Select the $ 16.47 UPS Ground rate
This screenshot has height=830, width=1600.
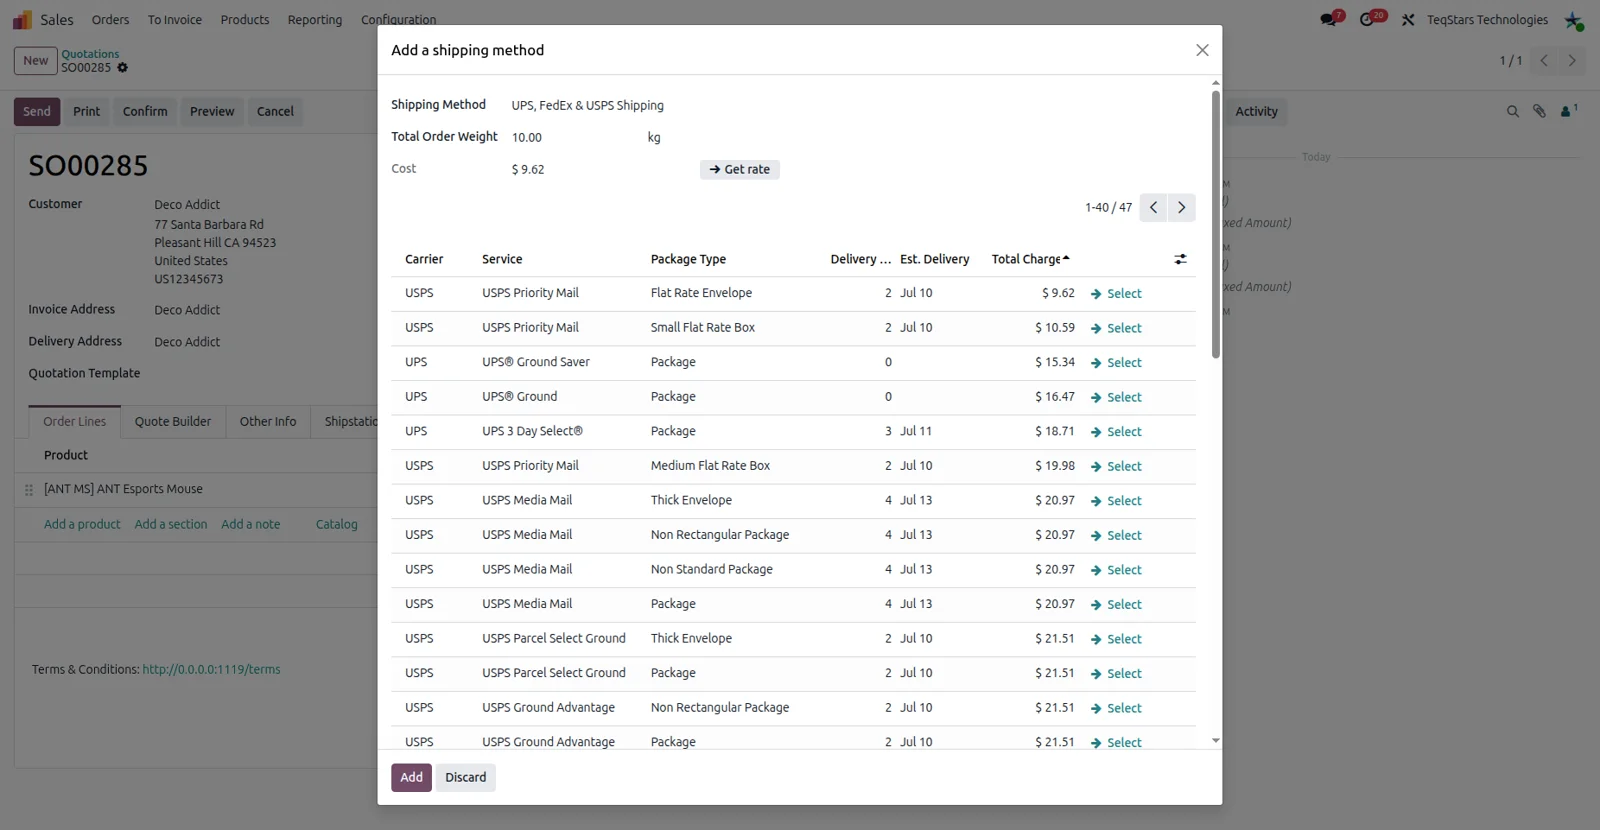click(1116, 397)
